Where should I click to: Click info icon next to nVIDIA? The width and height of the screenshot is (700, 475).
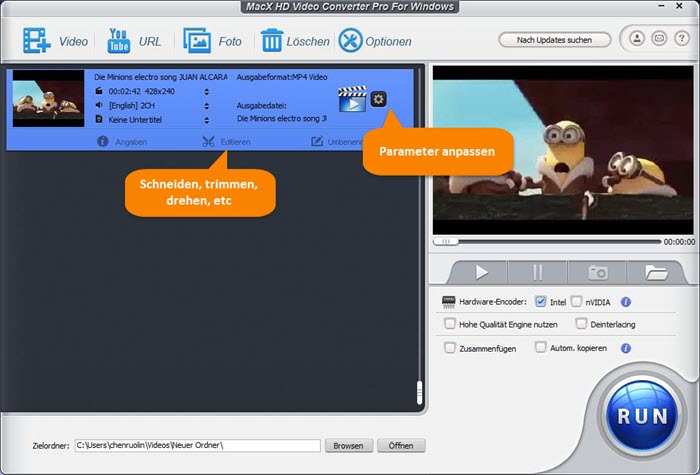(626, 302)
